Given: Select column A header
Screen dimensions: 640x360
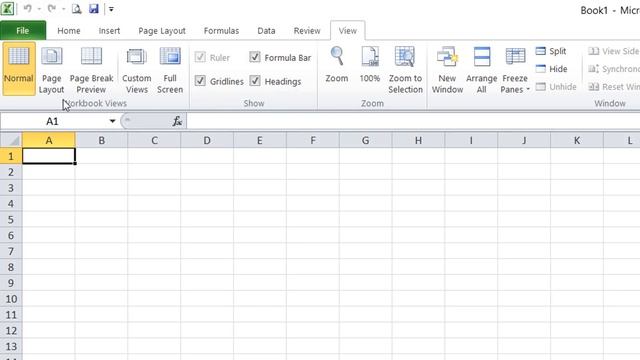Looking at the screenshot, I should pos(49,140).
